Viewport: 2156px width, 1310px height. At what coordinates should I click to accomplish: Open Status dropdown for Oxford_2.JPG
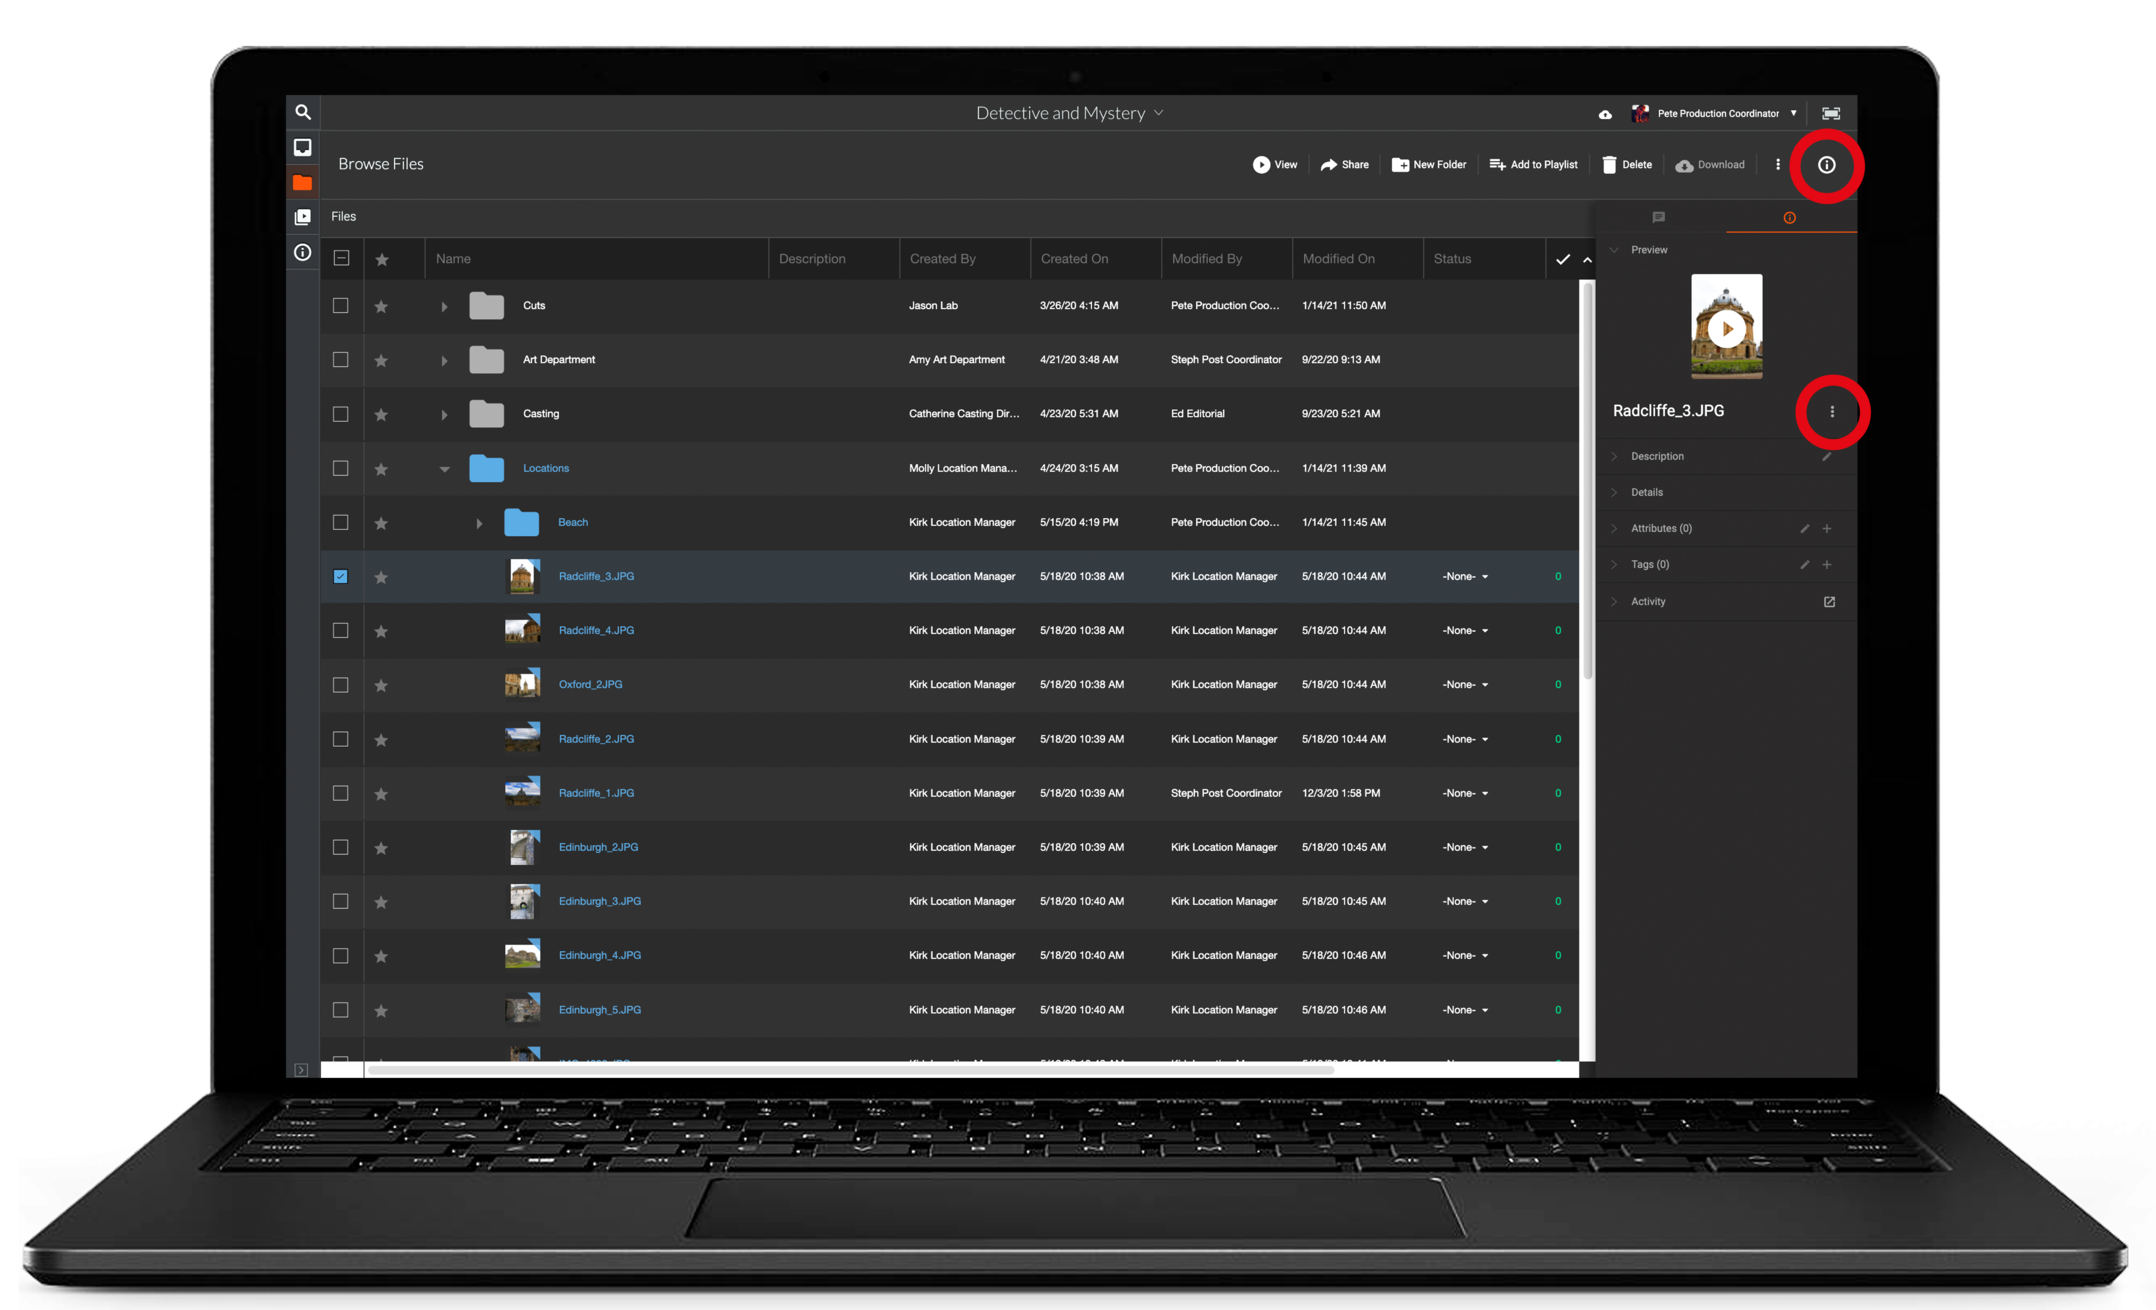click(1466, 685)
